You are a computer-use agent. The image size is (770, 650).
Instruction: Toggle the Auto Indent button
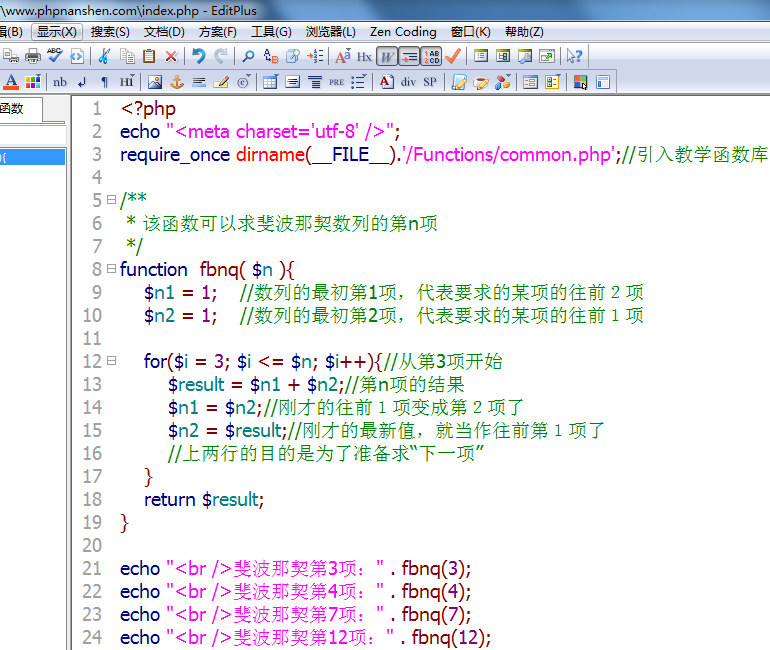click(409, 56)
